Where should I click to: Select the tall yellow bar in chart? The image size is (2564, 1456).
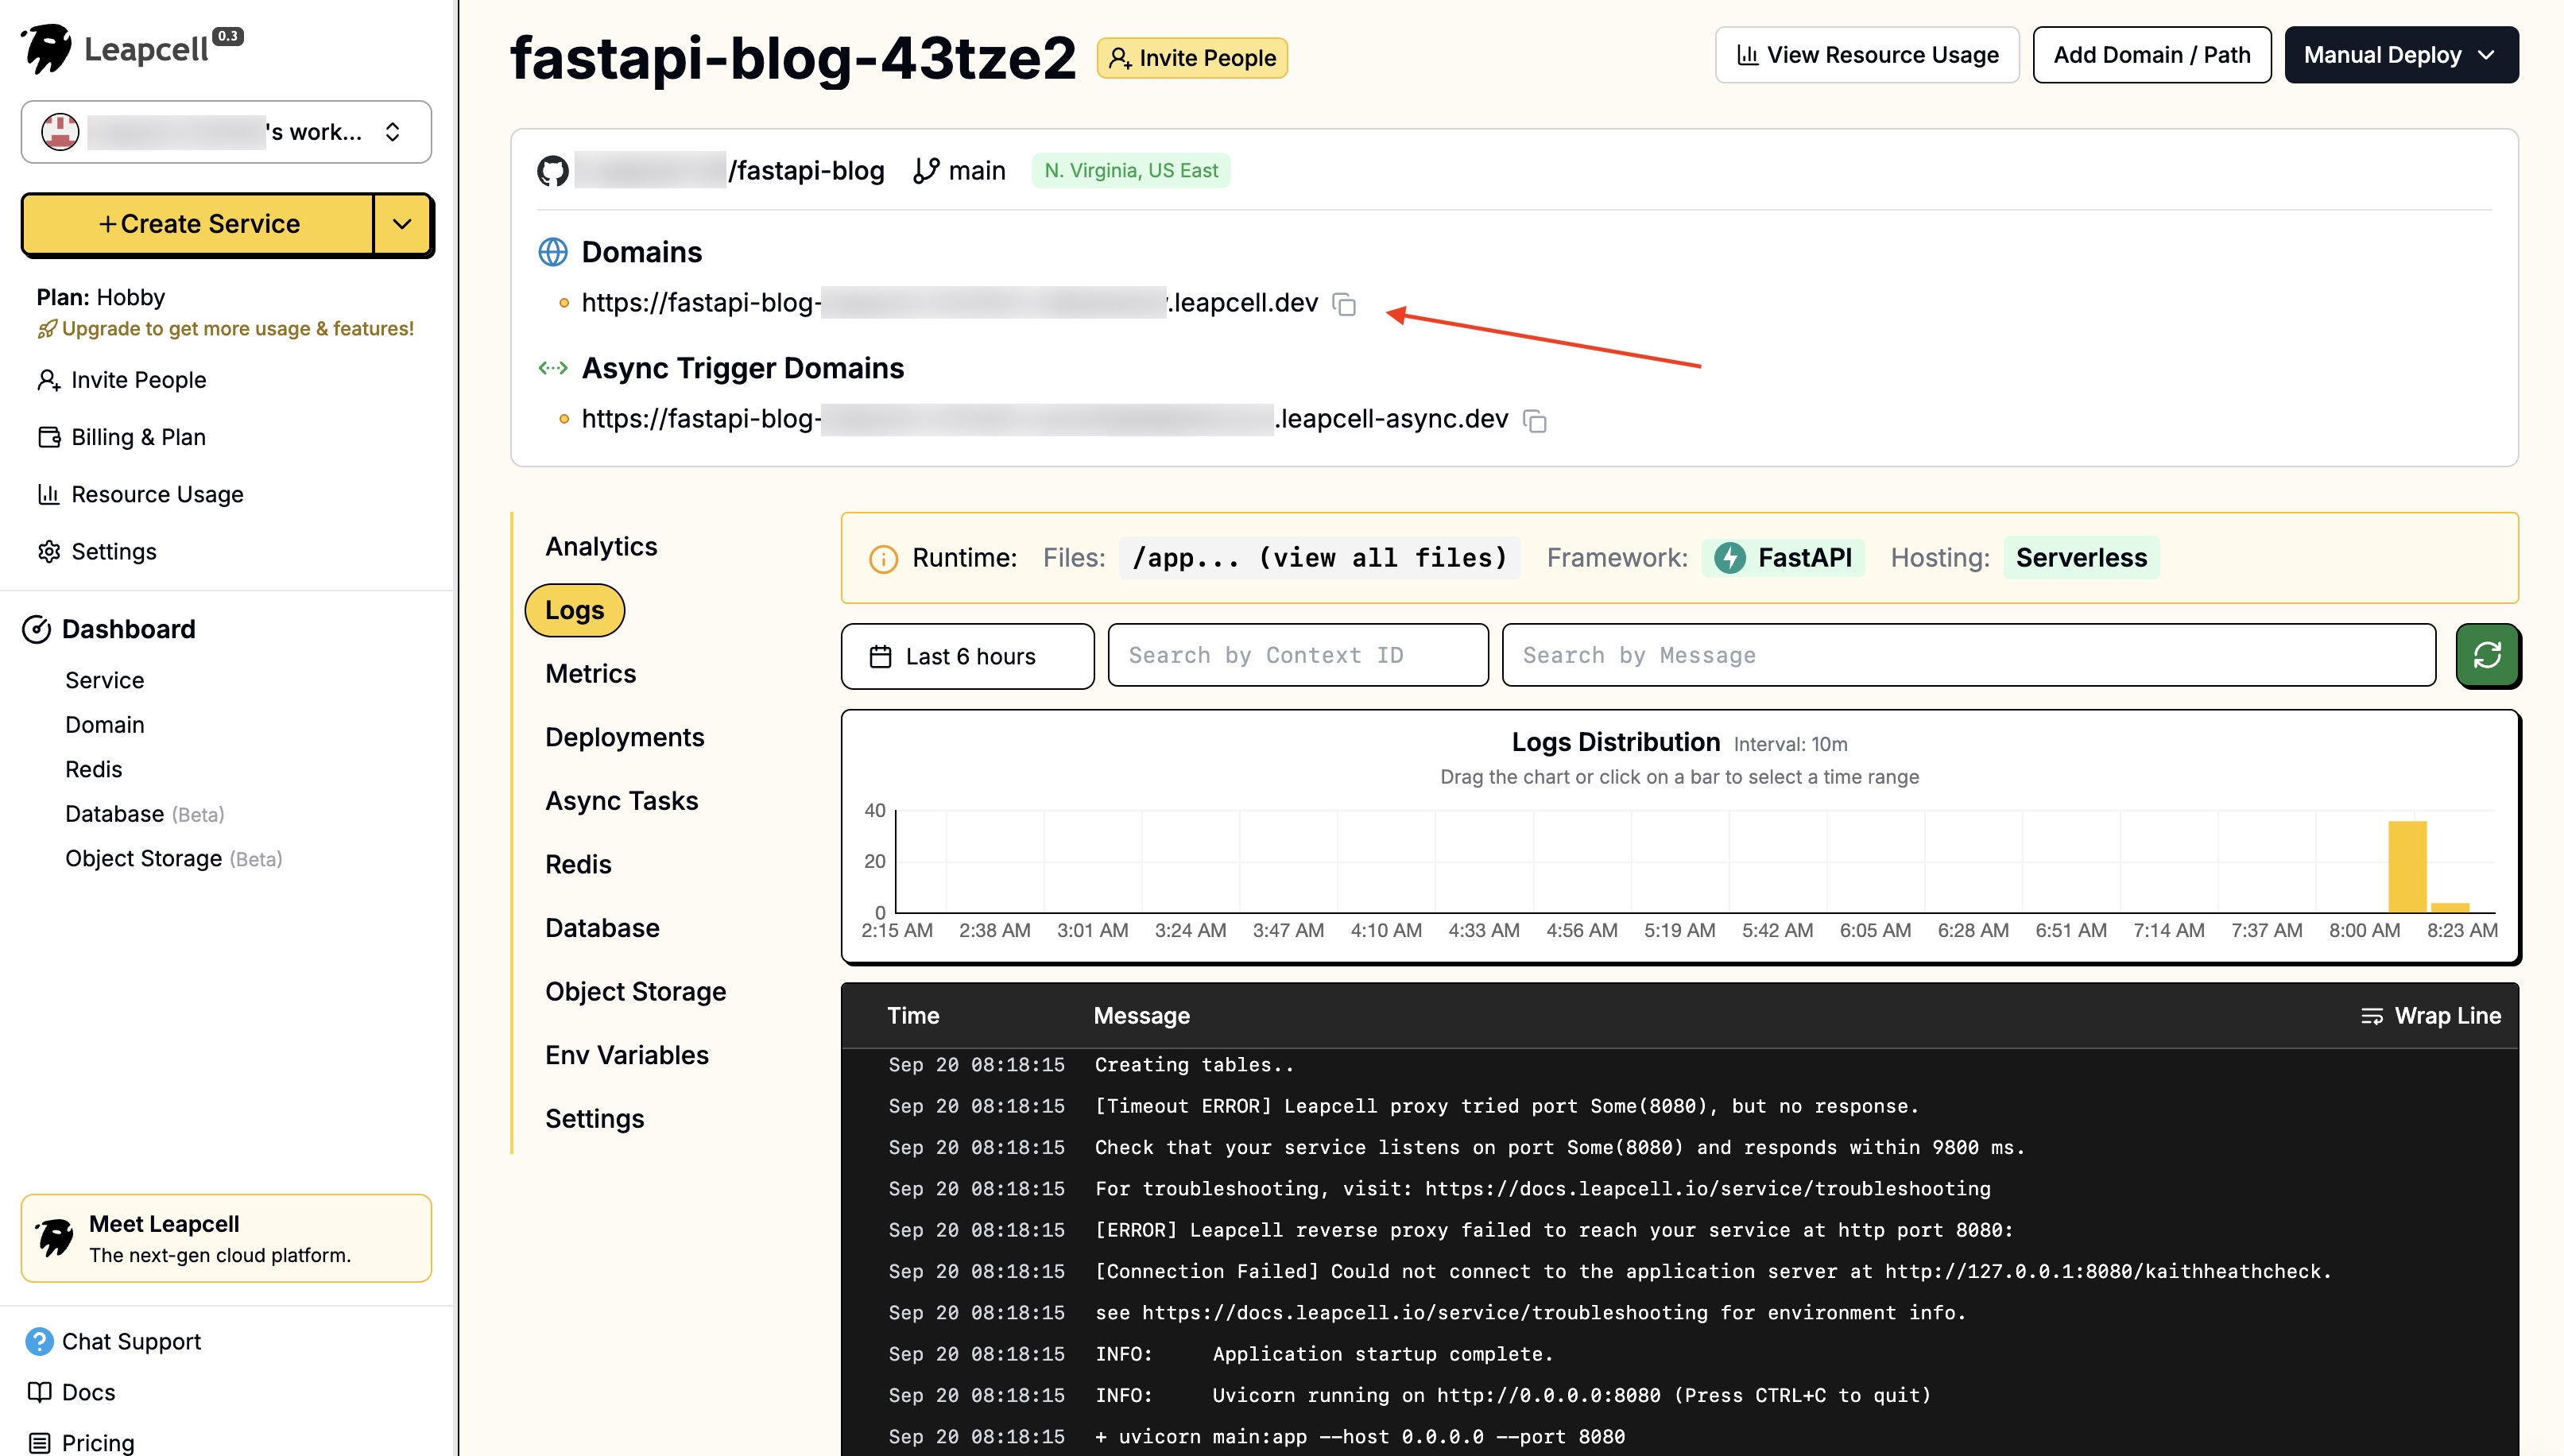(x=2407, y=865)
